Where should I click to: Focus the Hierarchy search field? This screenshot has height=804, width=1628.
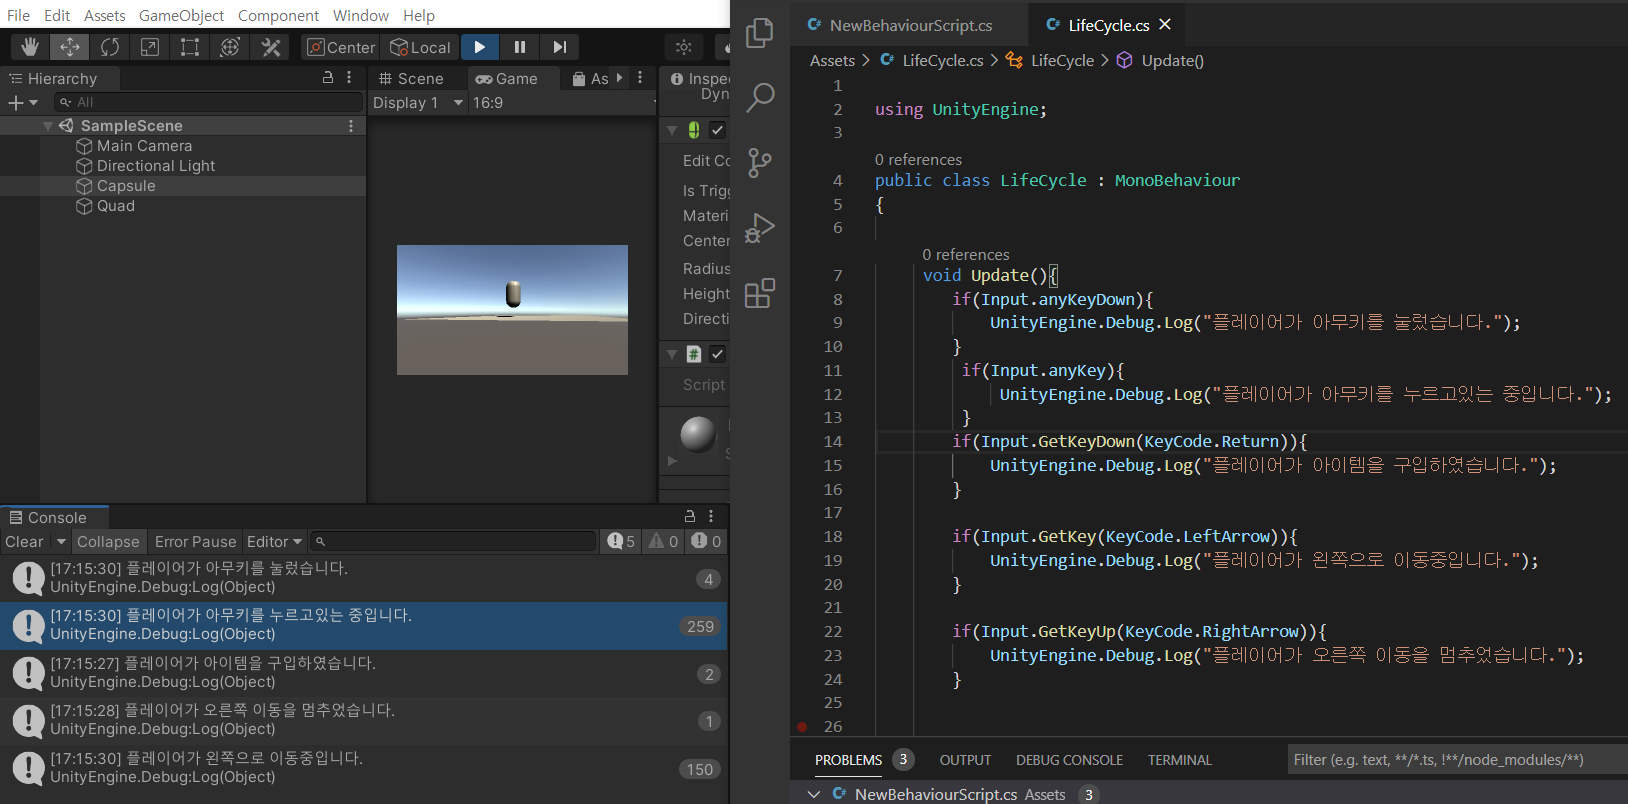click(x=209, y=102)
